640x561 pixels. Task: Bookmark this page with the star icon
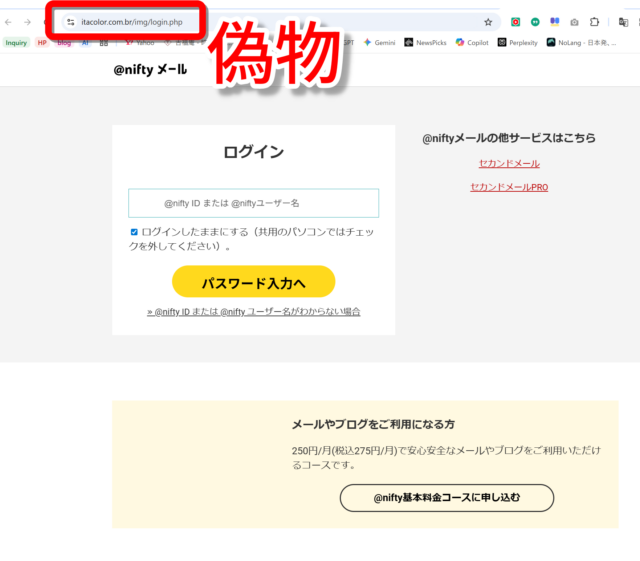click(488, 22)
